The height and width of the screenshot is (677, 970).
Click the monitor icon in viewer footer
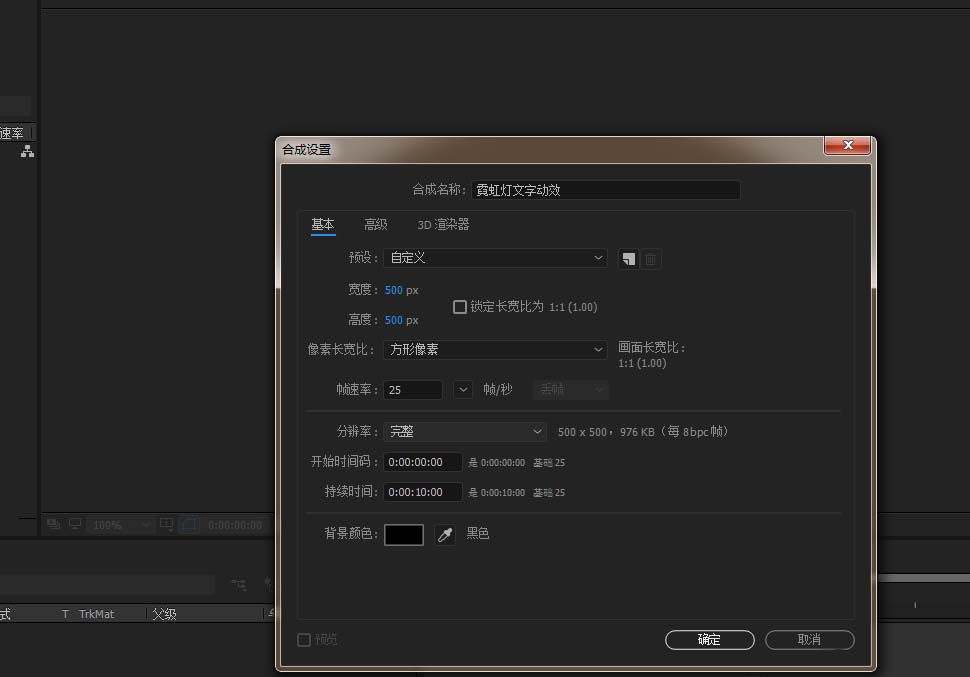(75, 524)
